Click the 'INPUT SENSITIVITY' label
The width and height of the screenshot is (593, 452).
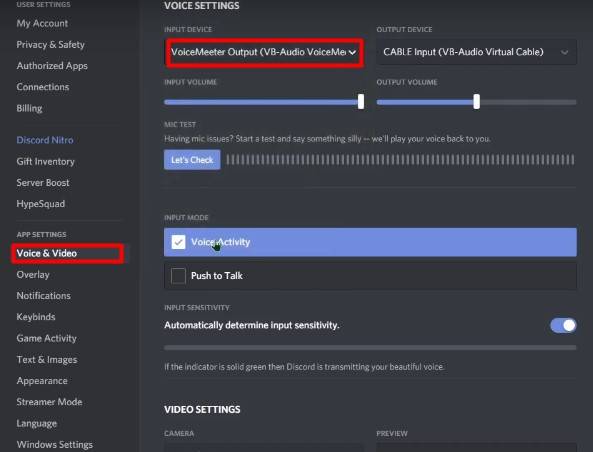197,308
